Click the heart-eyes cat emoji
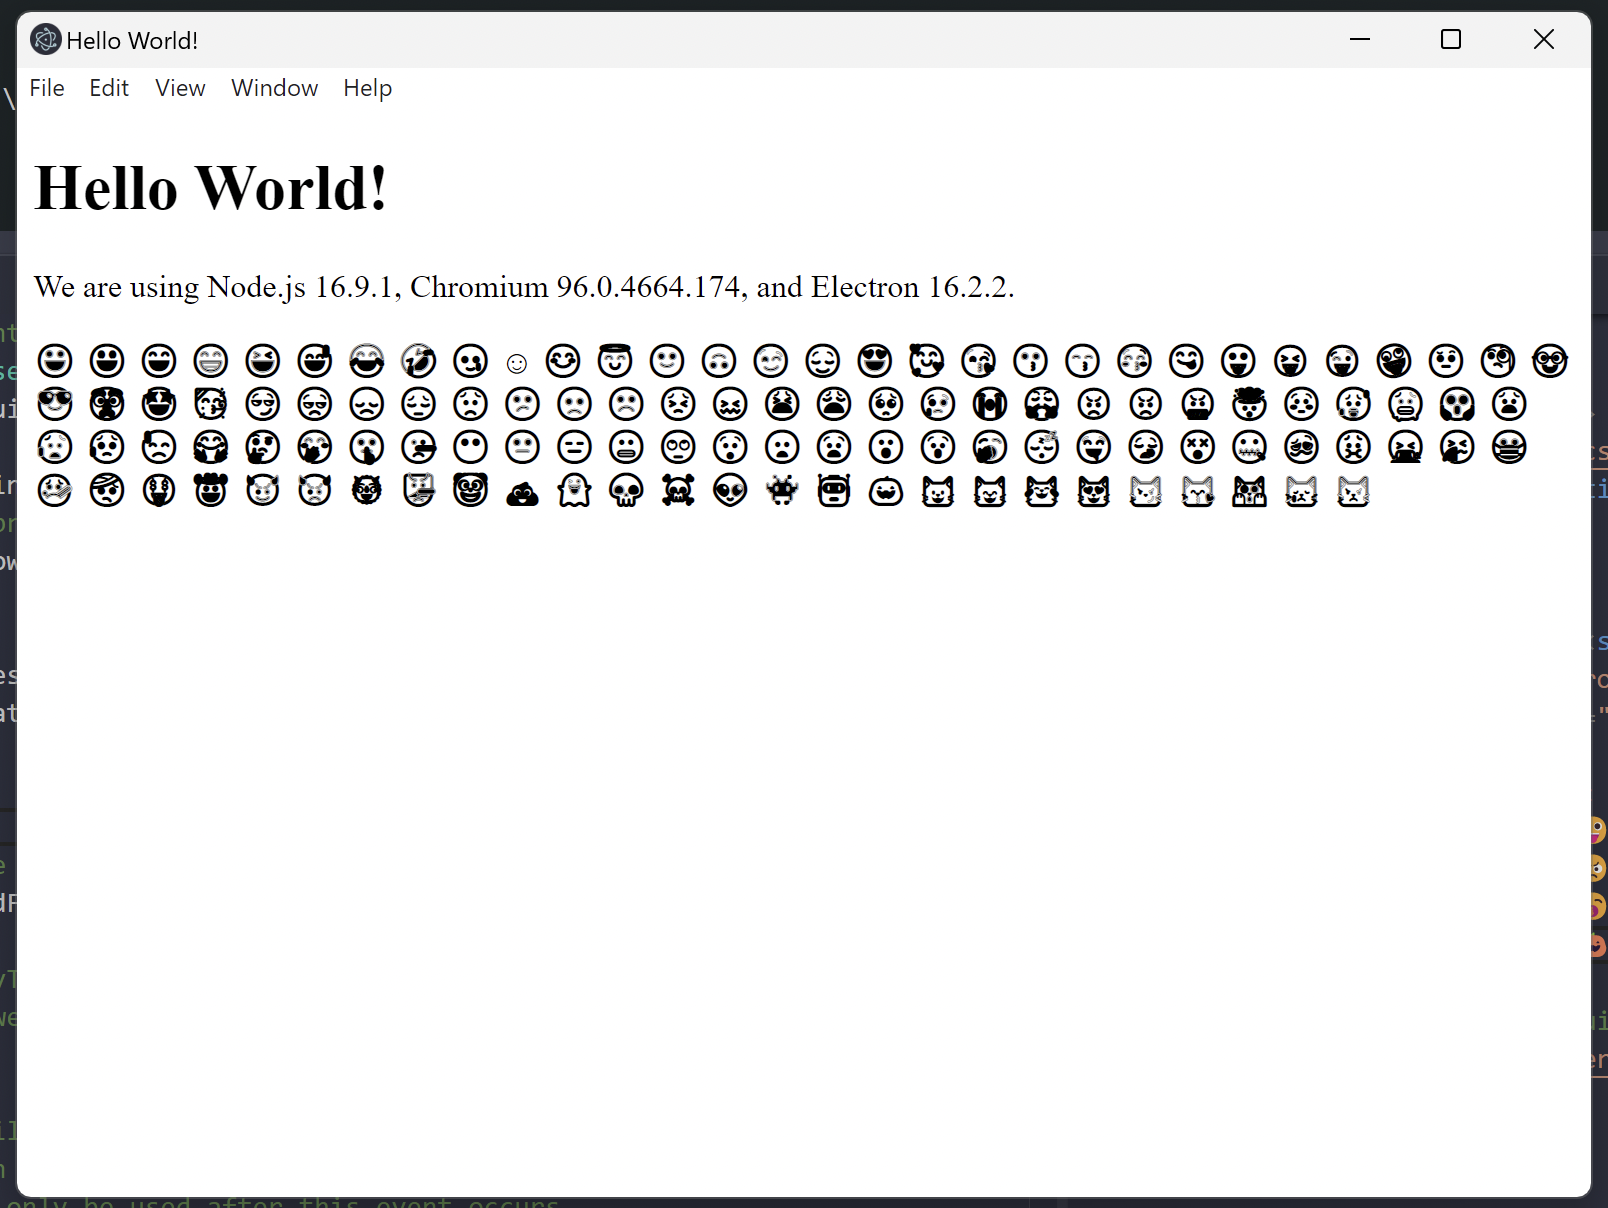1608x1208 pixels. pos(1094,490)
